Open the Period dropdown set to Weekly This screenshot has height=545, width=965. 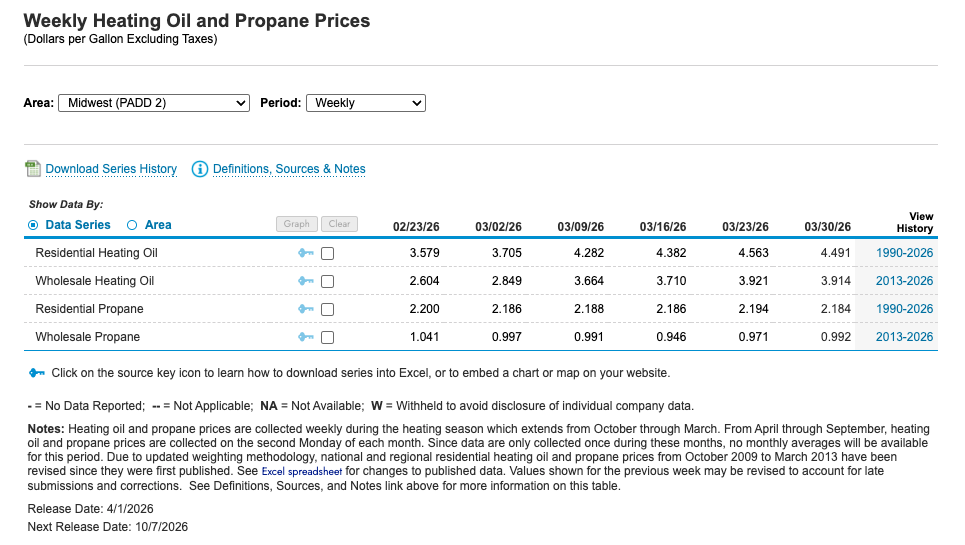coord(366,103)
